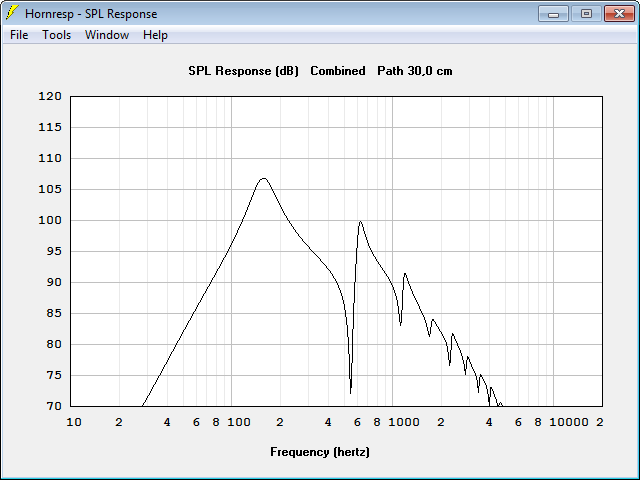Click the 'Frequency (hertz)' axis label
Screen dimensions: 640x480
point(320,452)
